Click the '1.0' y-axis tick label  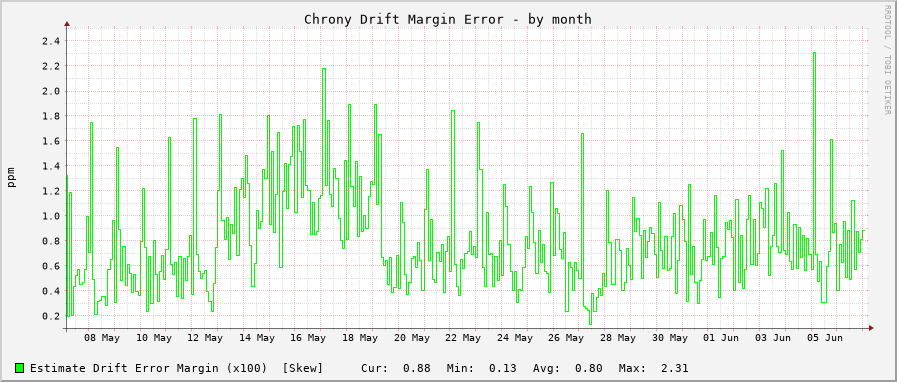coord(51,216)
